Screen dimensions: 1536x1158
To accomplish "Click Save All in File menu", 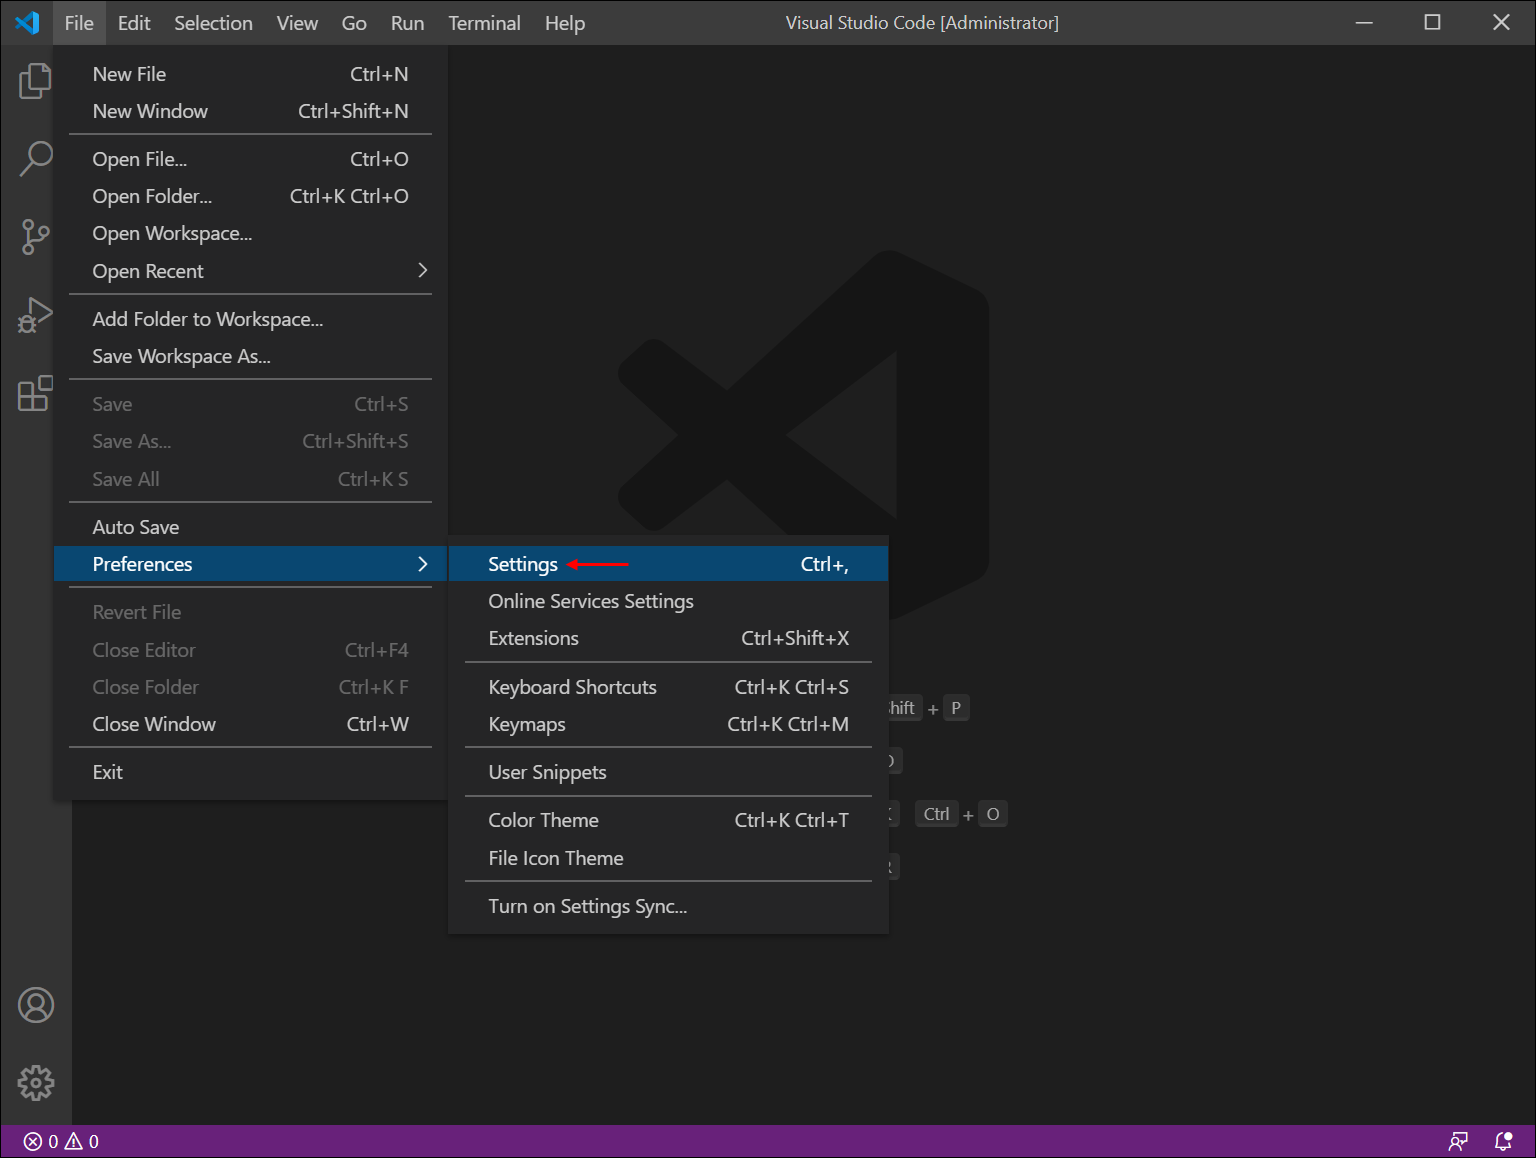I will (x=250, y=479).
